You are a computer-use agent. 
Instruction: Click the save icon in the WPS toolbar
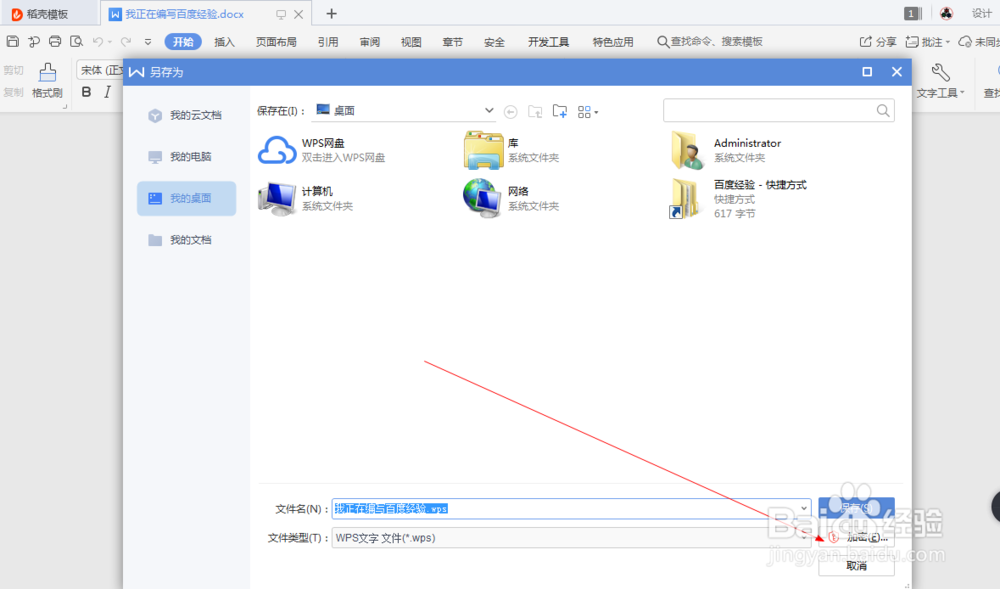[x=12, y=41]
